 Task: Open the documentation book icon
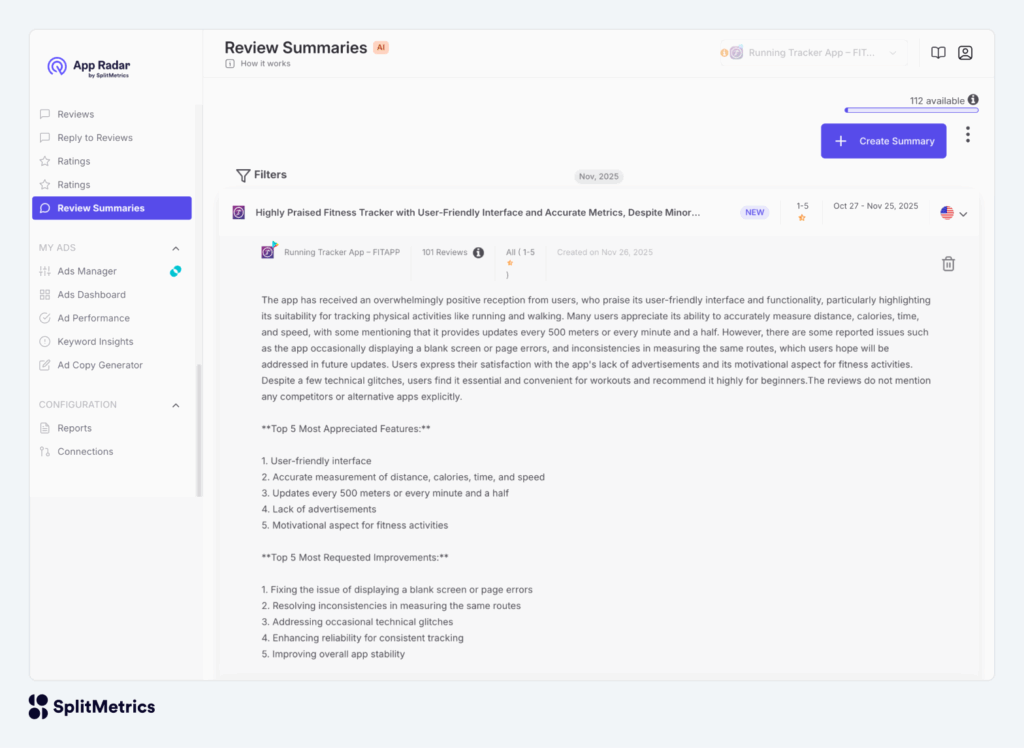point(937,52)
